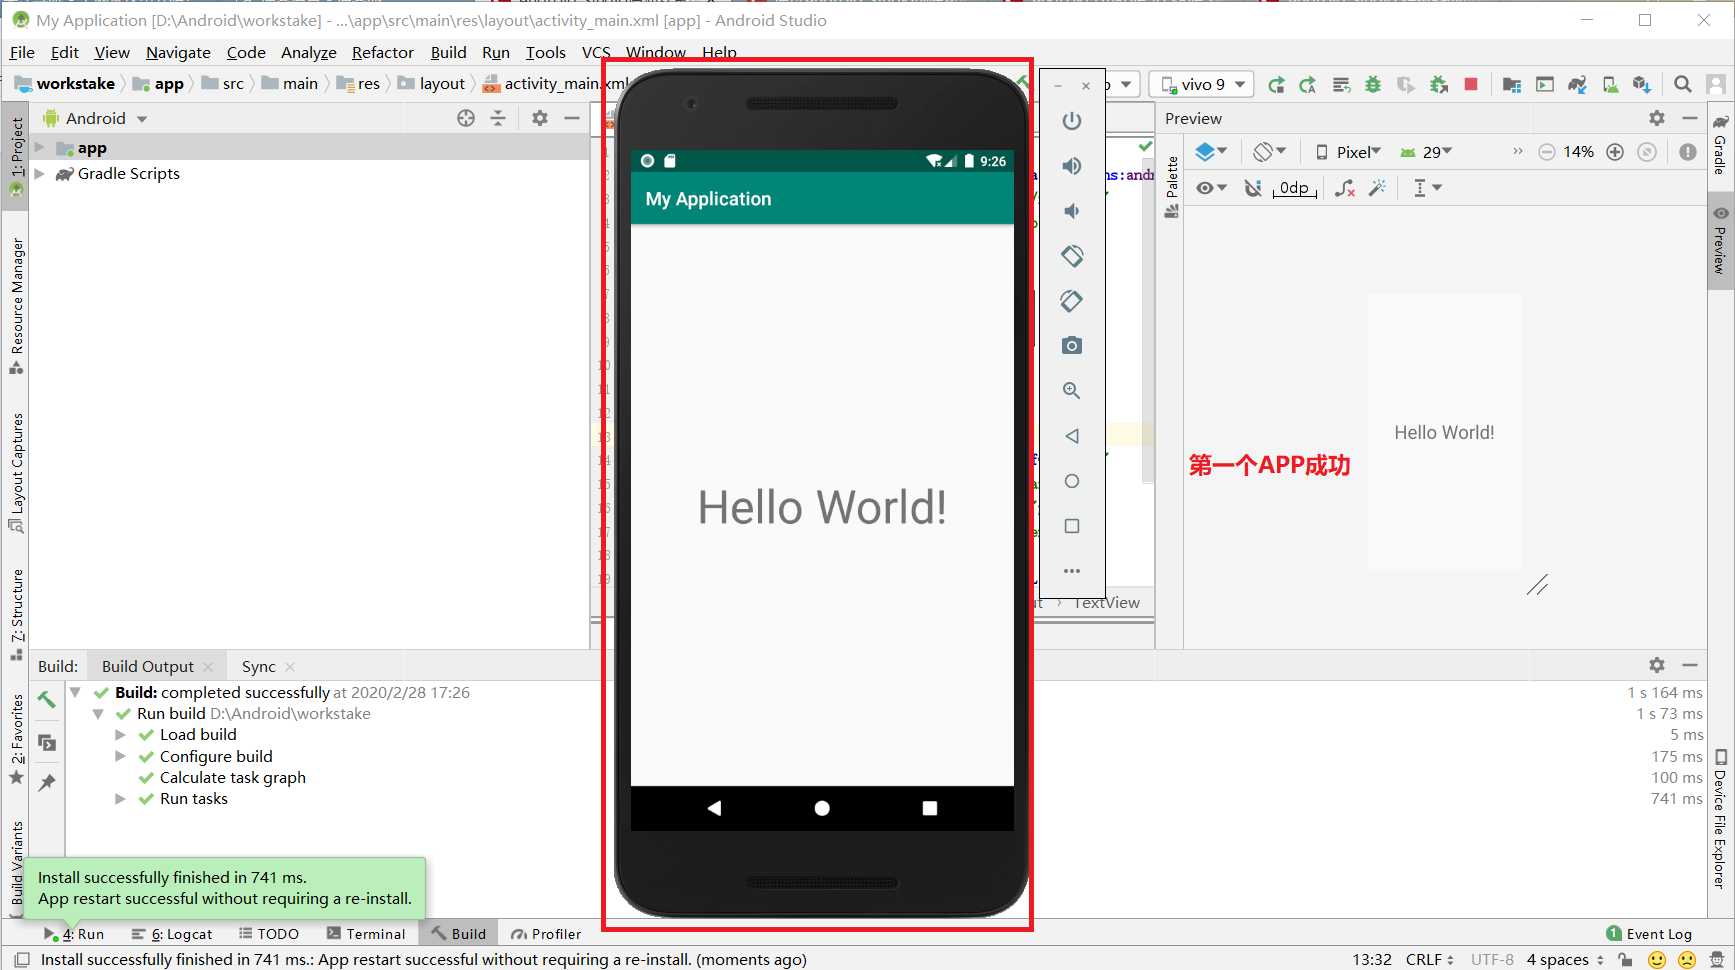Open SDK Manager icon in toolbar
Image resolution: width=1735 pixels, height=970 pixels.
1642,85
